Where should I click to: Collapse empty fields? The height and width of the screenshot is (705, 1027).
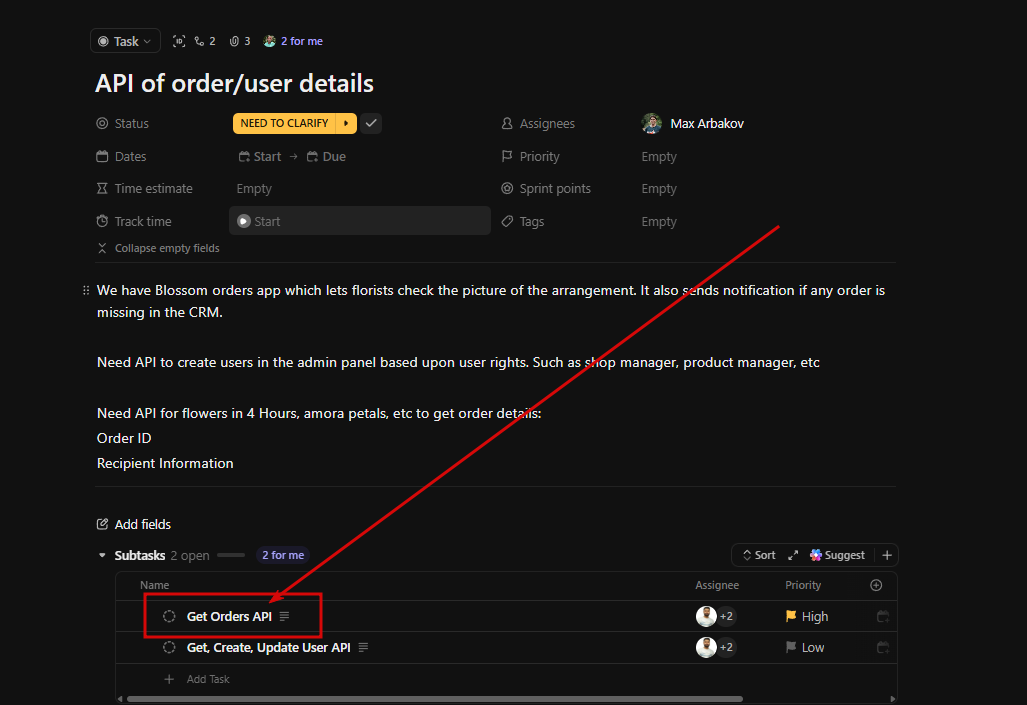click(x=159, y=248)
